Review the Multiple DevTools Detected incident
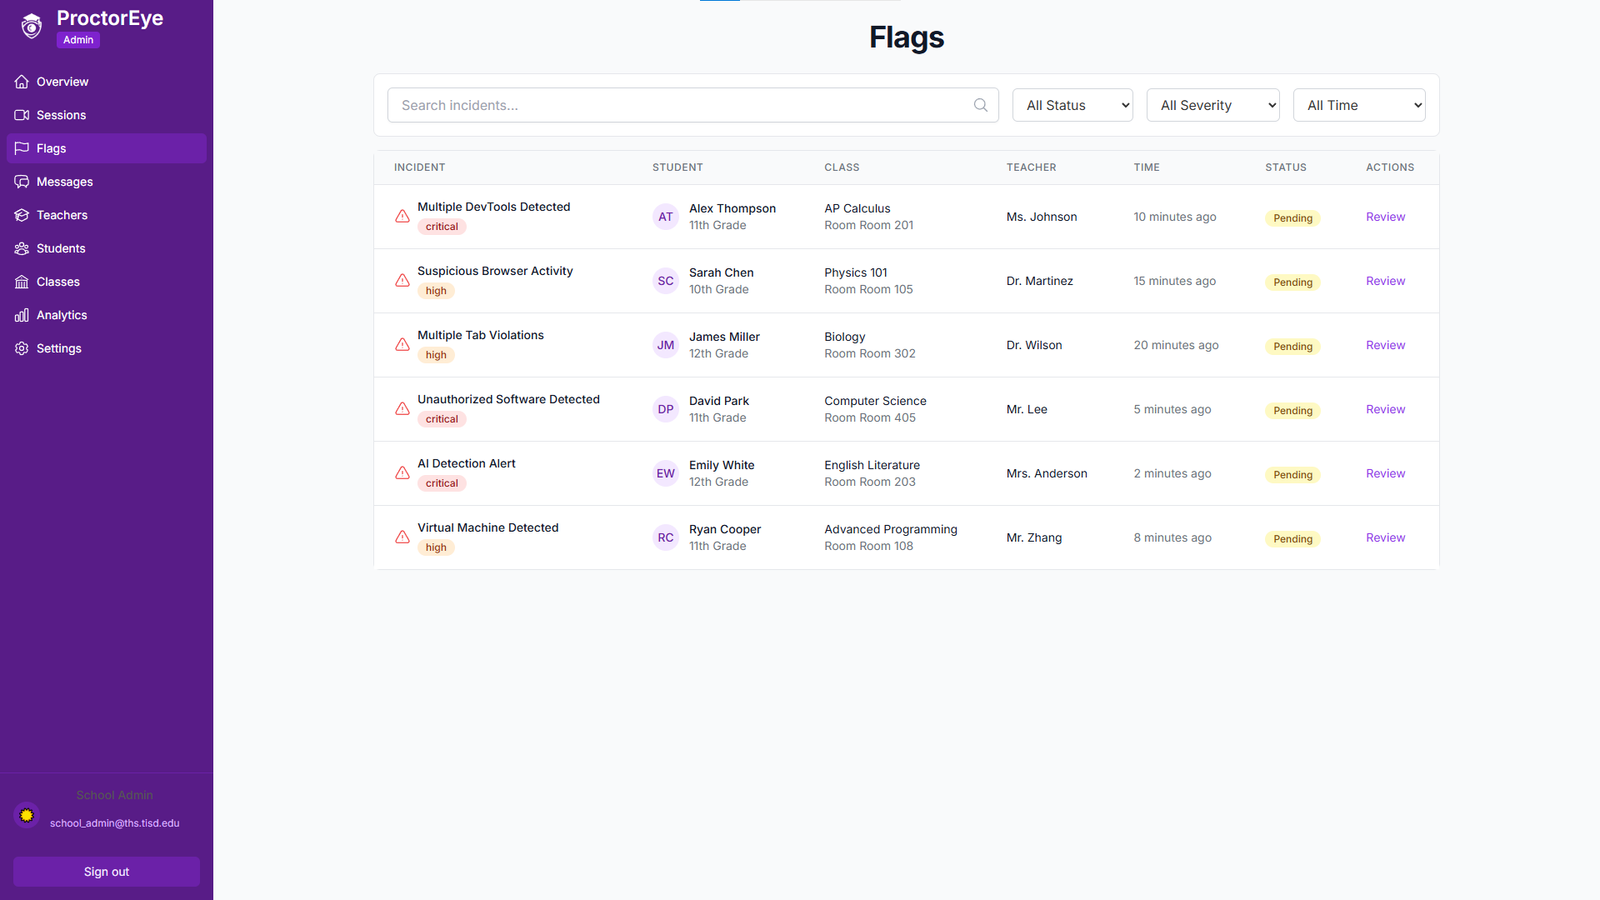Viewport: 1600px width, 900px height. (1385, 216)
